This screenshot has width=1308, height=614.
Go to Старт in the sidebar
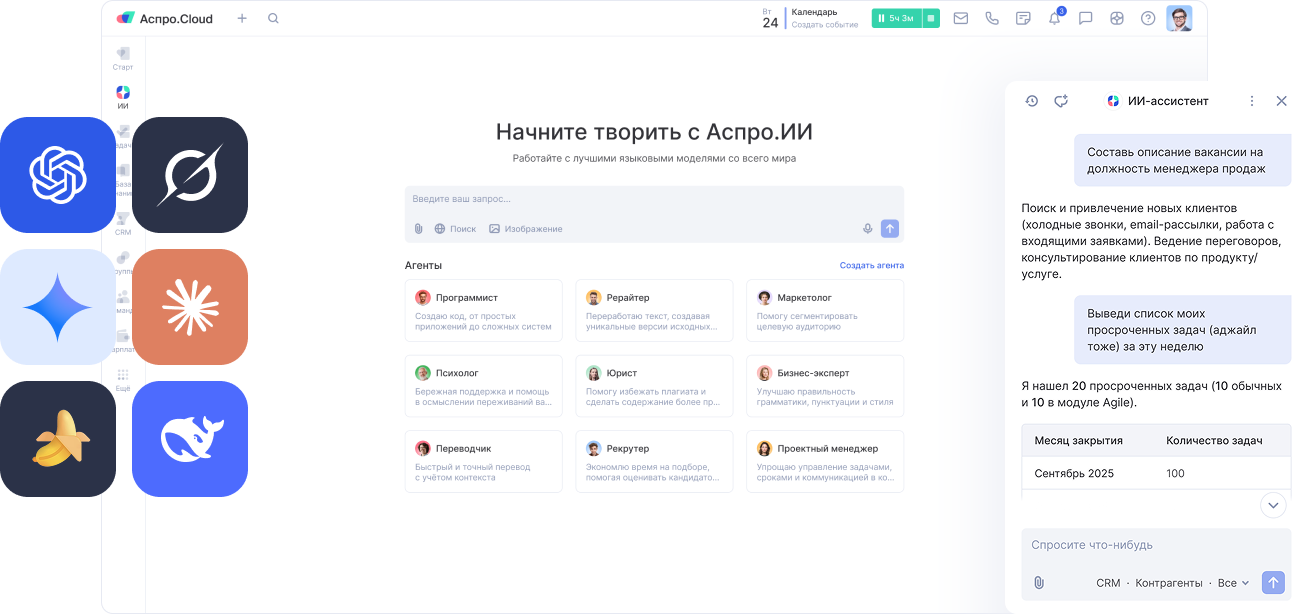click(123, 58)
